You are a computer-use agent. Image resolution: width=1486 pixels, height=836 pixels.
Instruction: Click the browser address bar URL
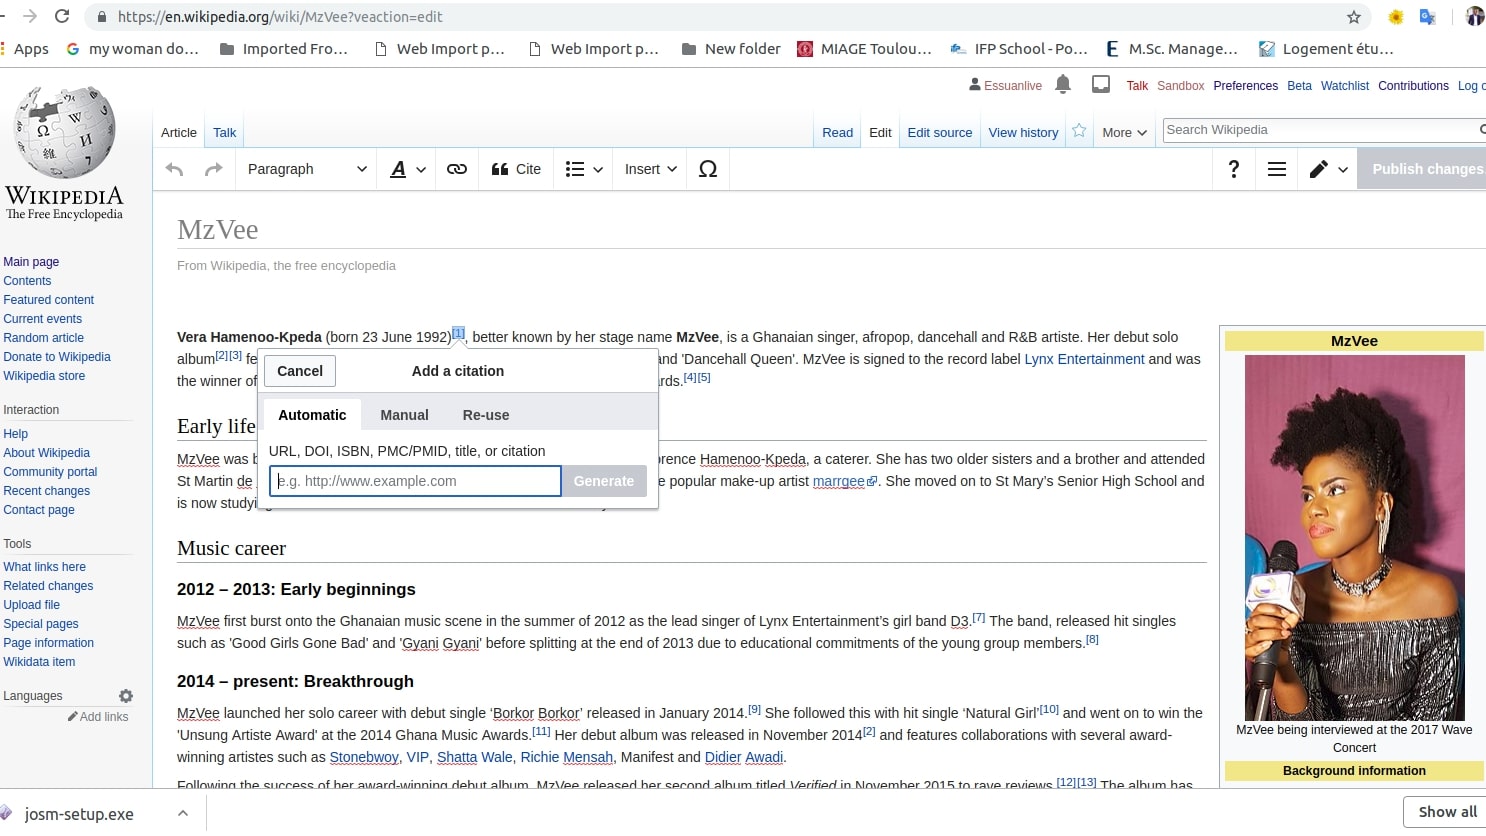(x=280, y=17)
